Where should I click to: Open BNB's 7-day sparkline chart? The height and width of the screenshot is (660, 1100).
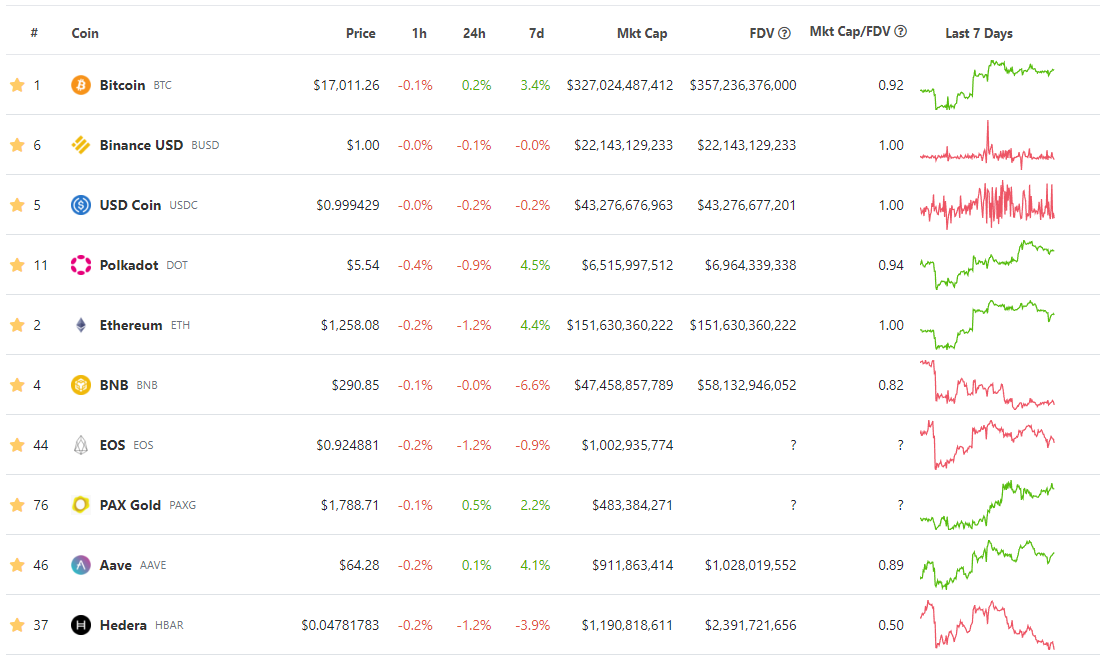987,385
